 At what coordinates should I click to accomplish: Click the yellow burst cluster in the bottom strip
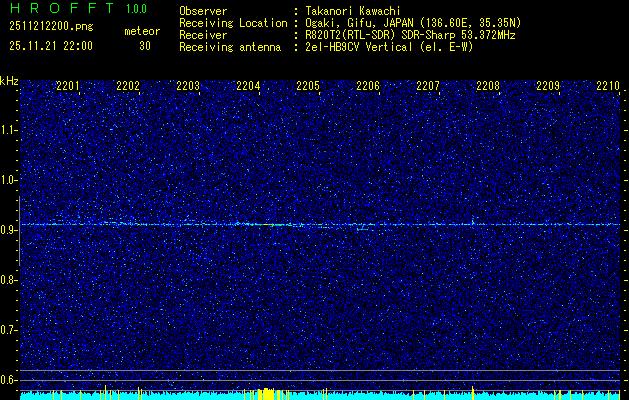[266, 394]
